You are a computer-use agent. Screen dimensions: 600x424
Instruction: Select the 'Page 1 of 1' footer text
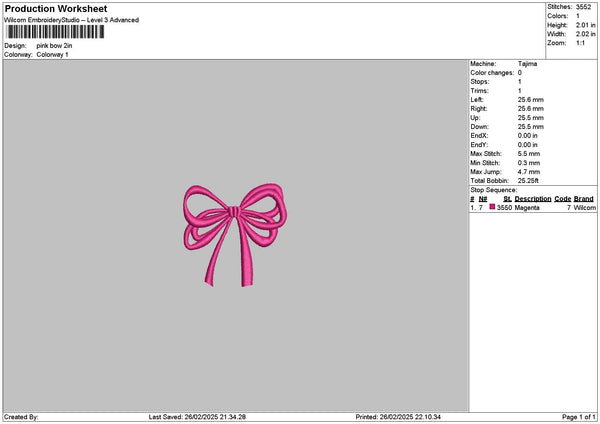pyautogui.click(x=579, y=417)
